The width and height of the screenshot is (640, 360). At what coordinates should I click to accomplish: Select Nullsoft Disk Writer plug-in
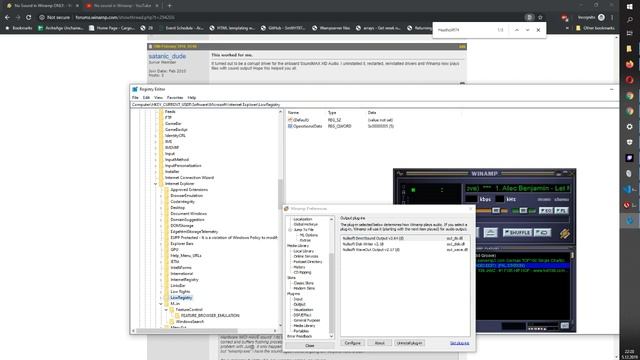pyautogui.click(x=405, y=244)
